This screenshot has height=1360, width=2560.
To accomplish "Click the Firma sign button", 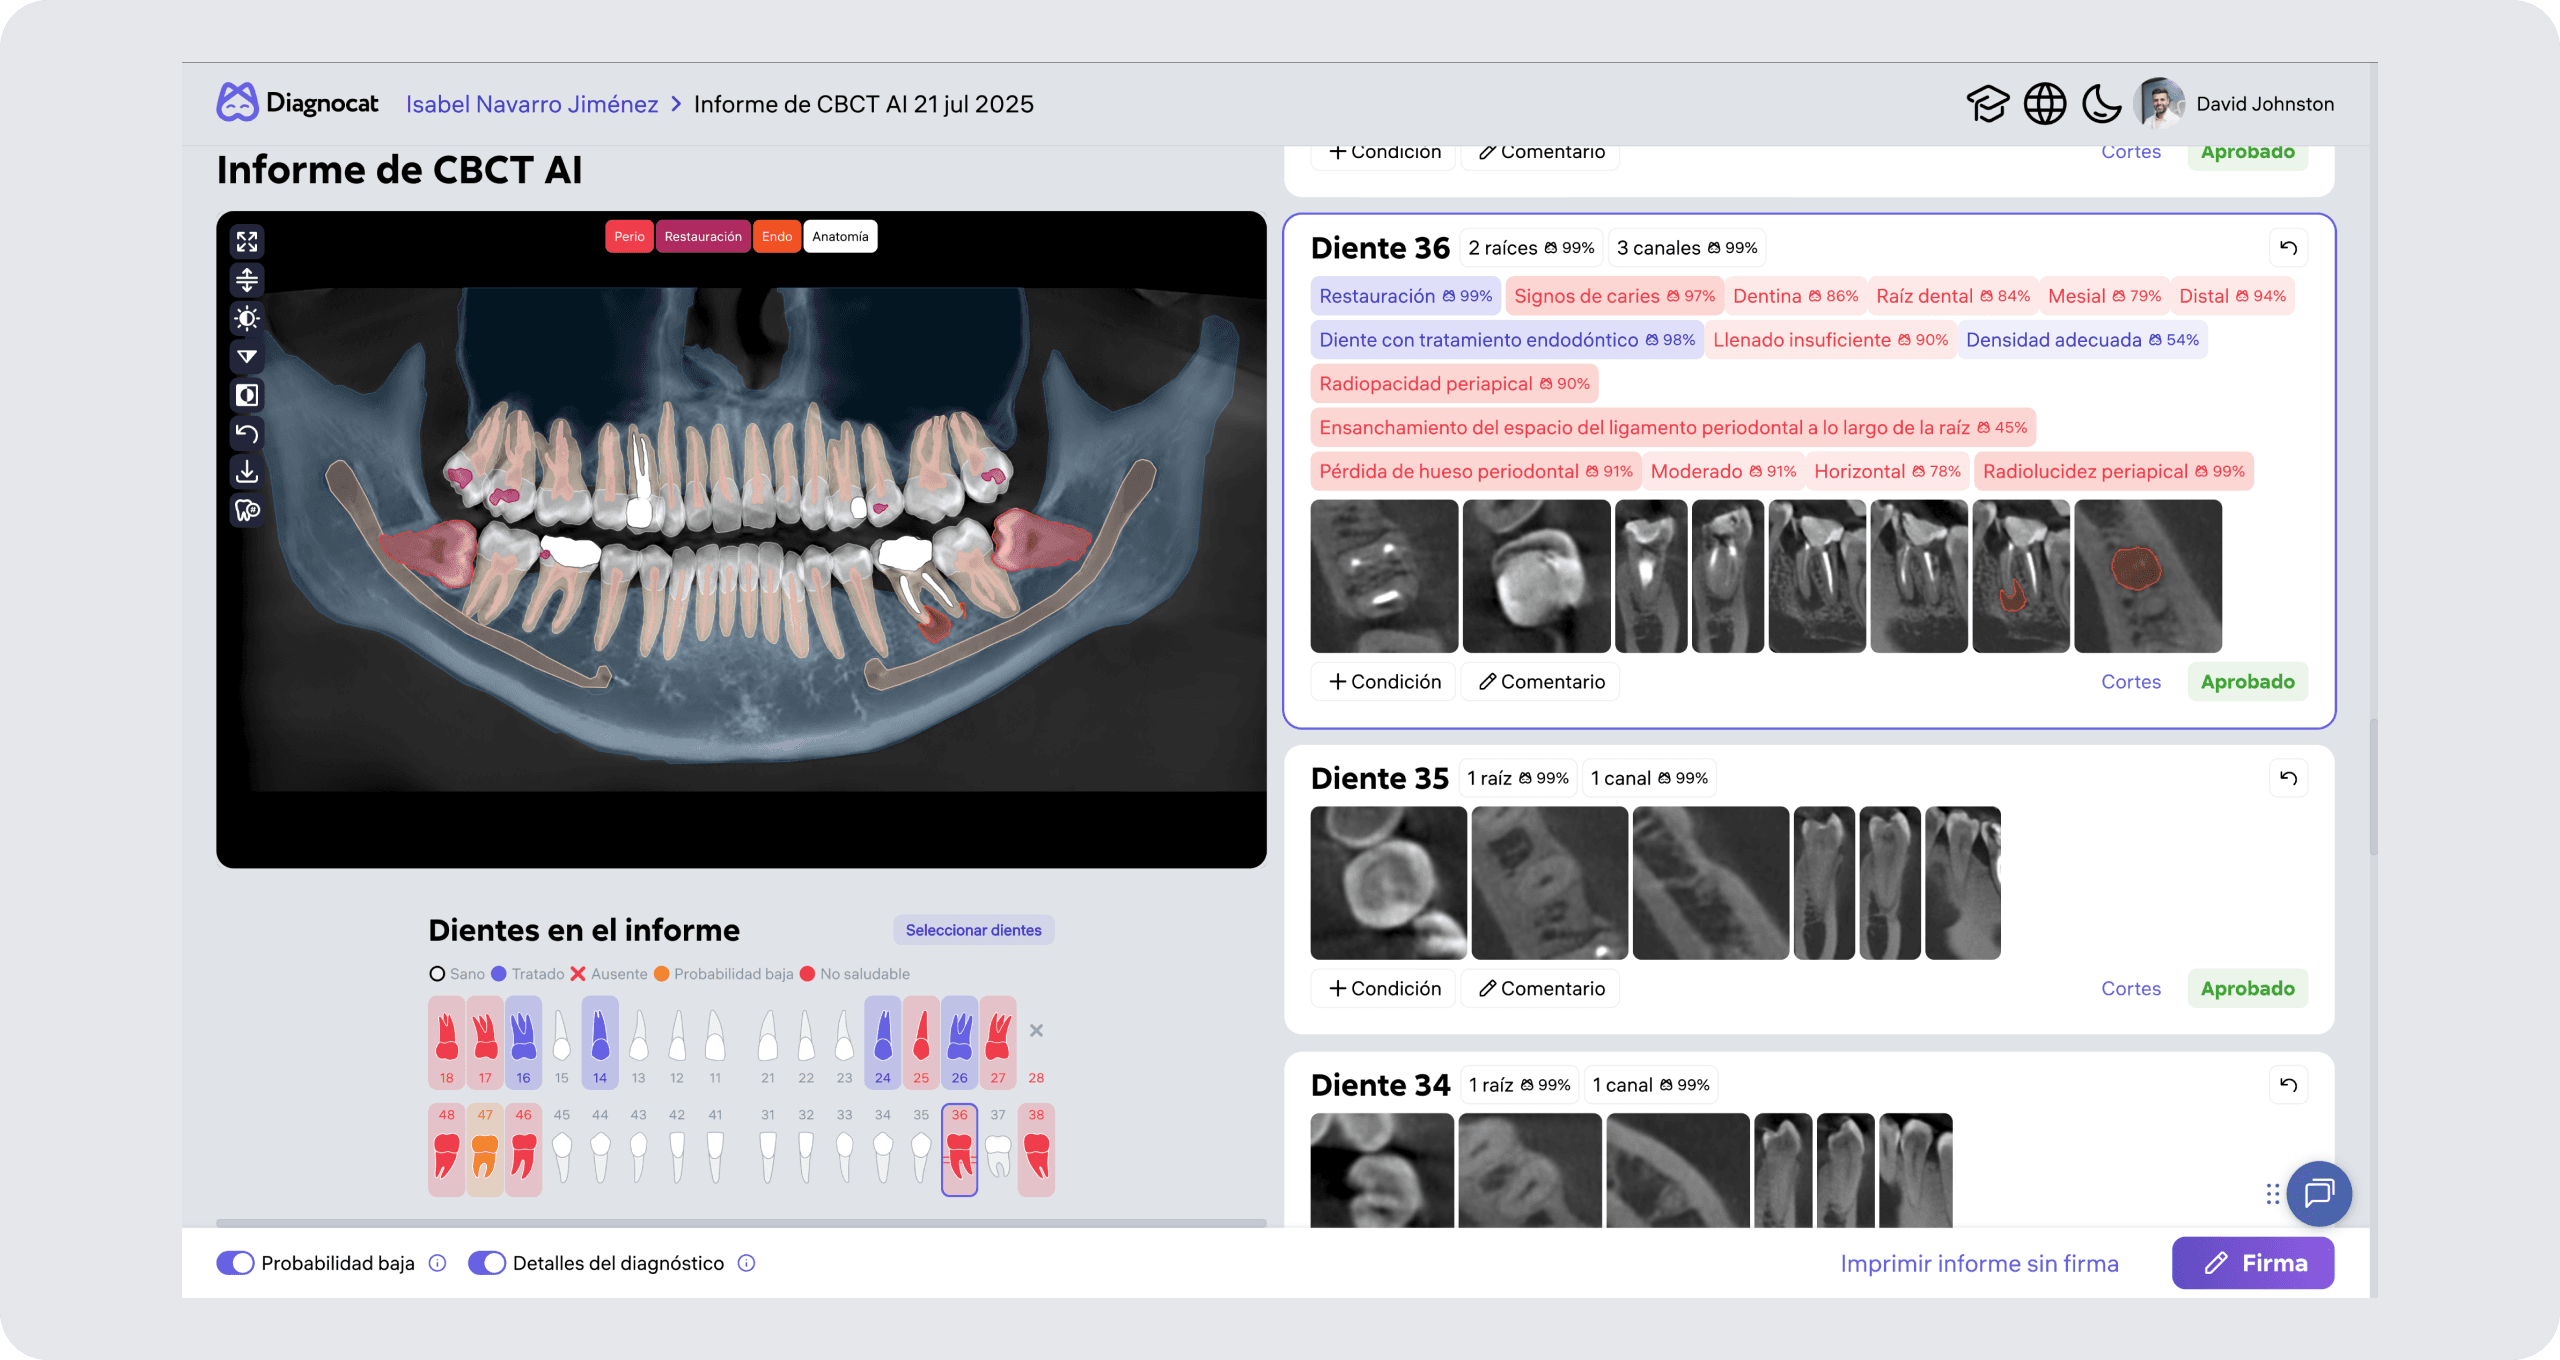I will click(x=2252, y=1263).
